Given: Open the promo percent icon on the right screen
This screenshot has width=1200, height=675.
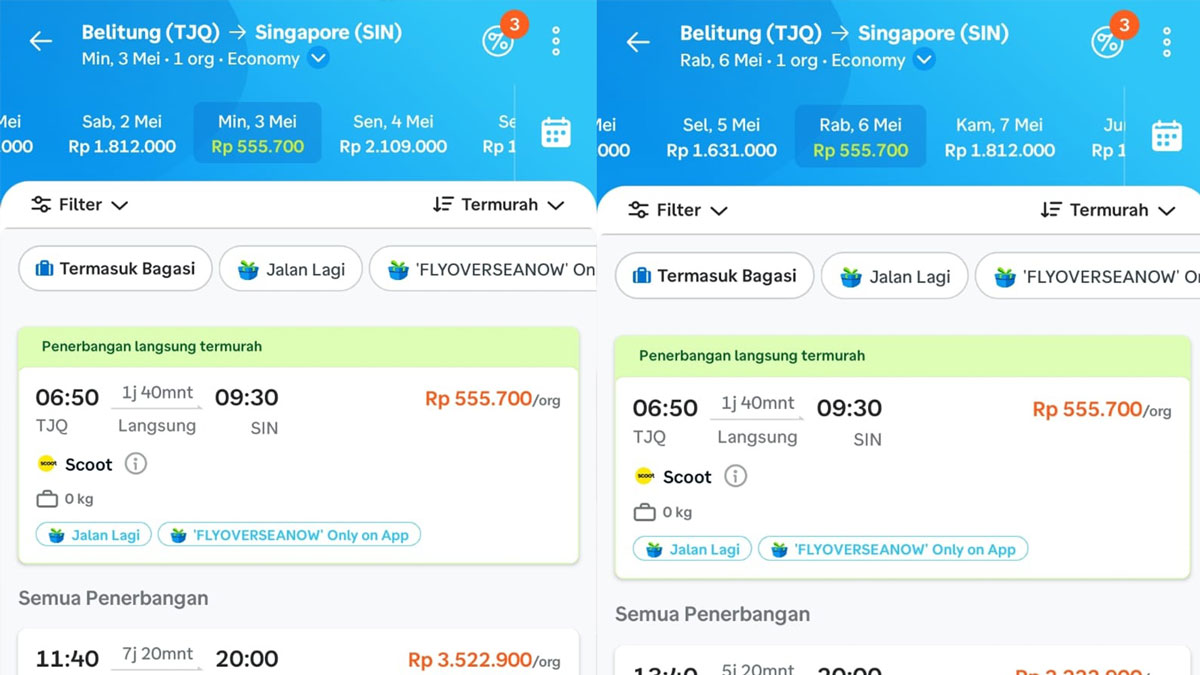Looking at the screenshot, I should [1106, 42].
